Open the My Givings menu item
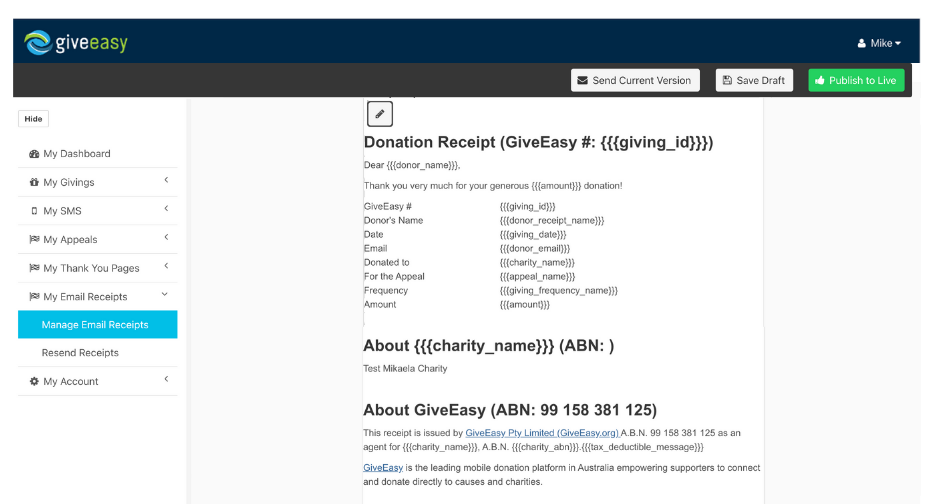This screenshot has height=504, width=938. [x=98, y=182]
